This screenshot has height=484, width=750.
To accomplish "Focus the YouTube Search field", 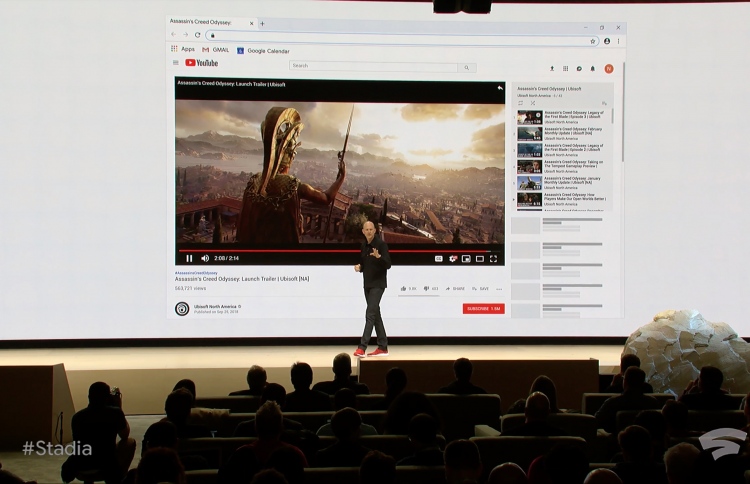I will point(373,66).
